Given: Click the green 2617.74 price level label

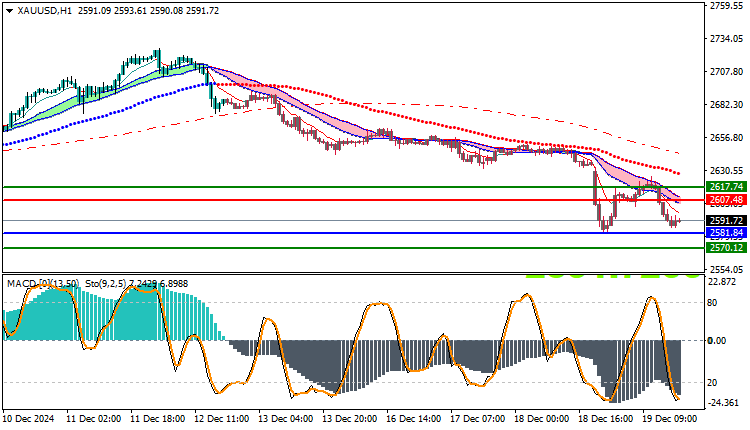Looking at the screenshot, I should pyautogui.click(x=727, y=187).
